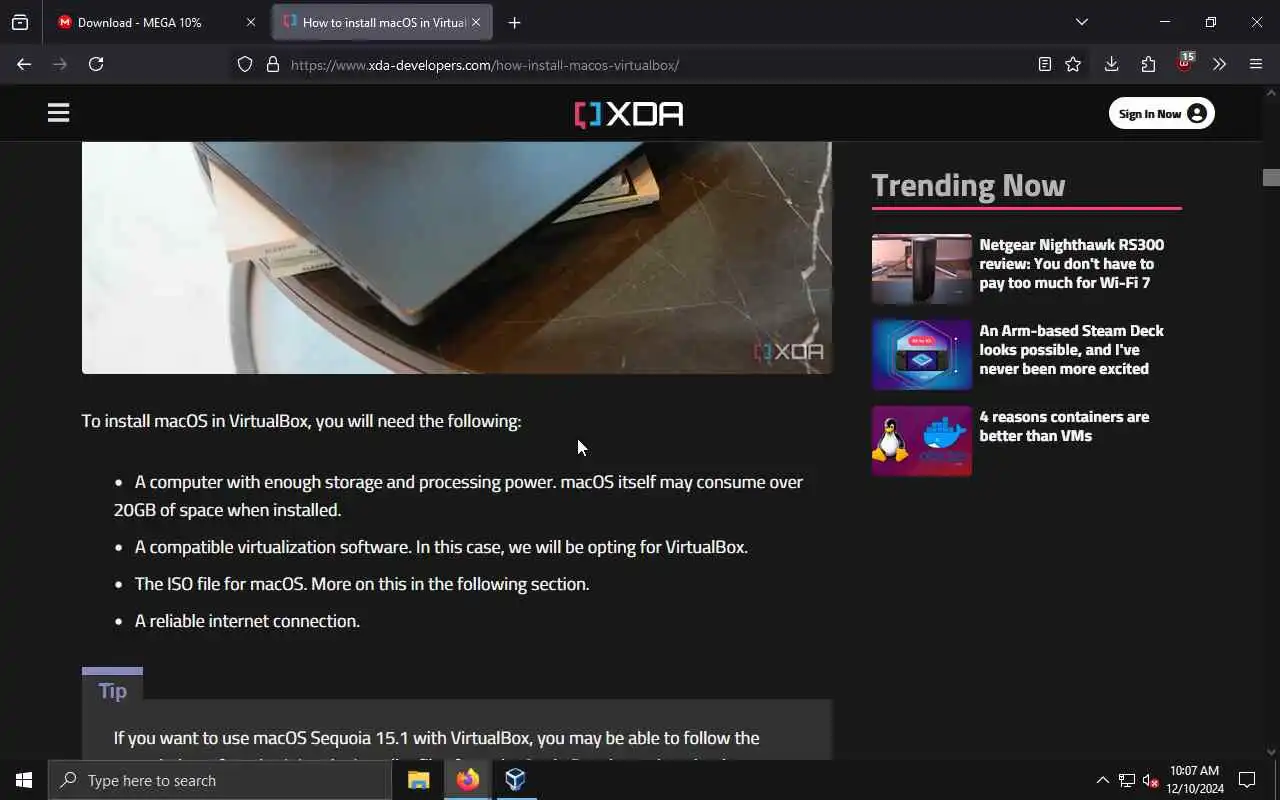Open File Explorer from the taskbar
Screen dimensions: 1280x800
tap(418, 780)
